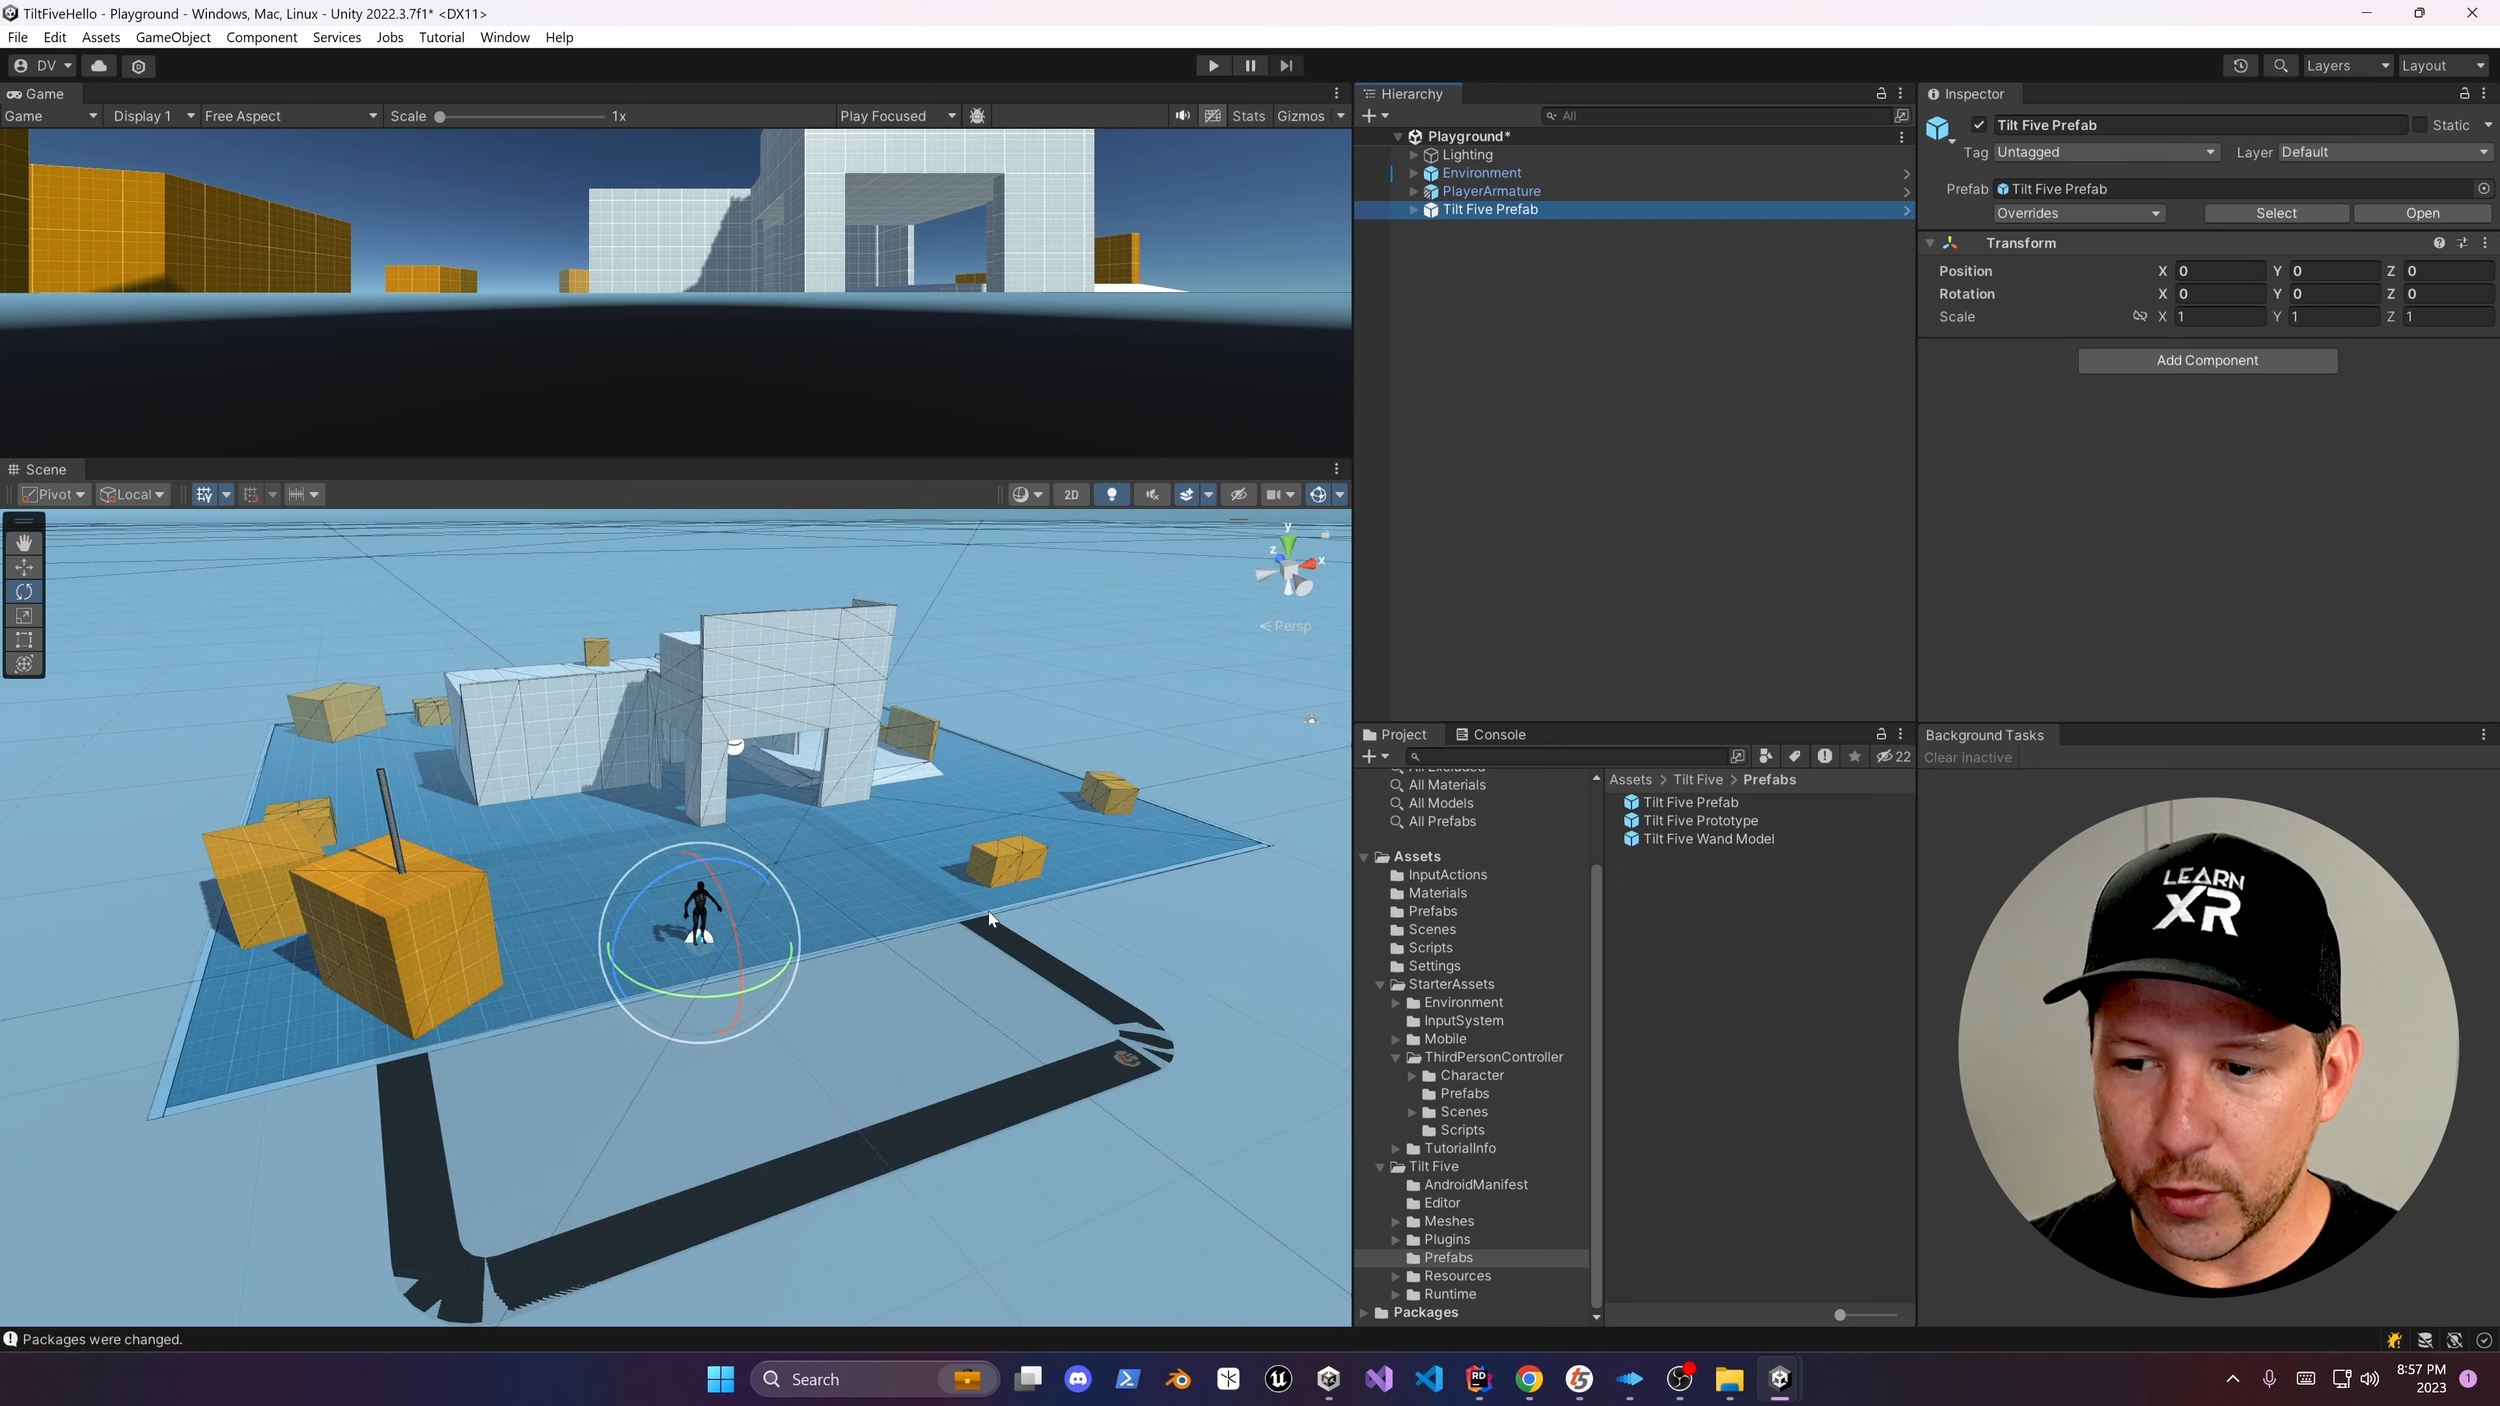Viewport: 2500px width, 1406px height.
Task: Click the Scene orientation gizmo
Action: coord(1289,568)
